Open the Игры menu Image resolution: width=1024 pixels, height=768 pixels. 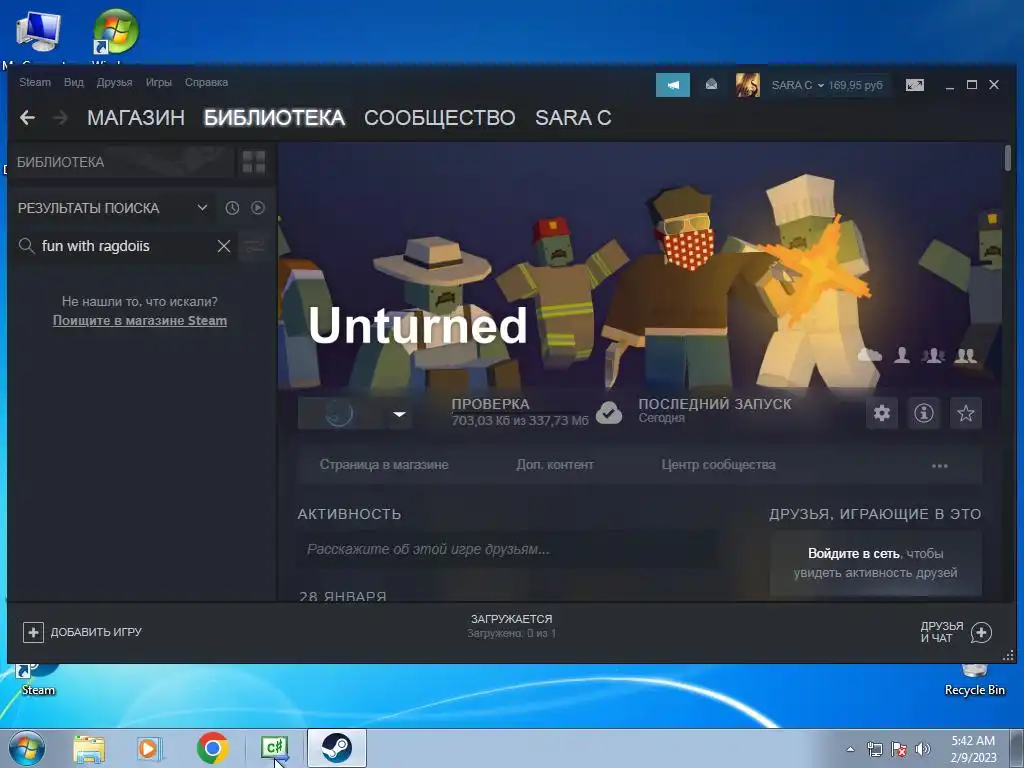point(159,82)
